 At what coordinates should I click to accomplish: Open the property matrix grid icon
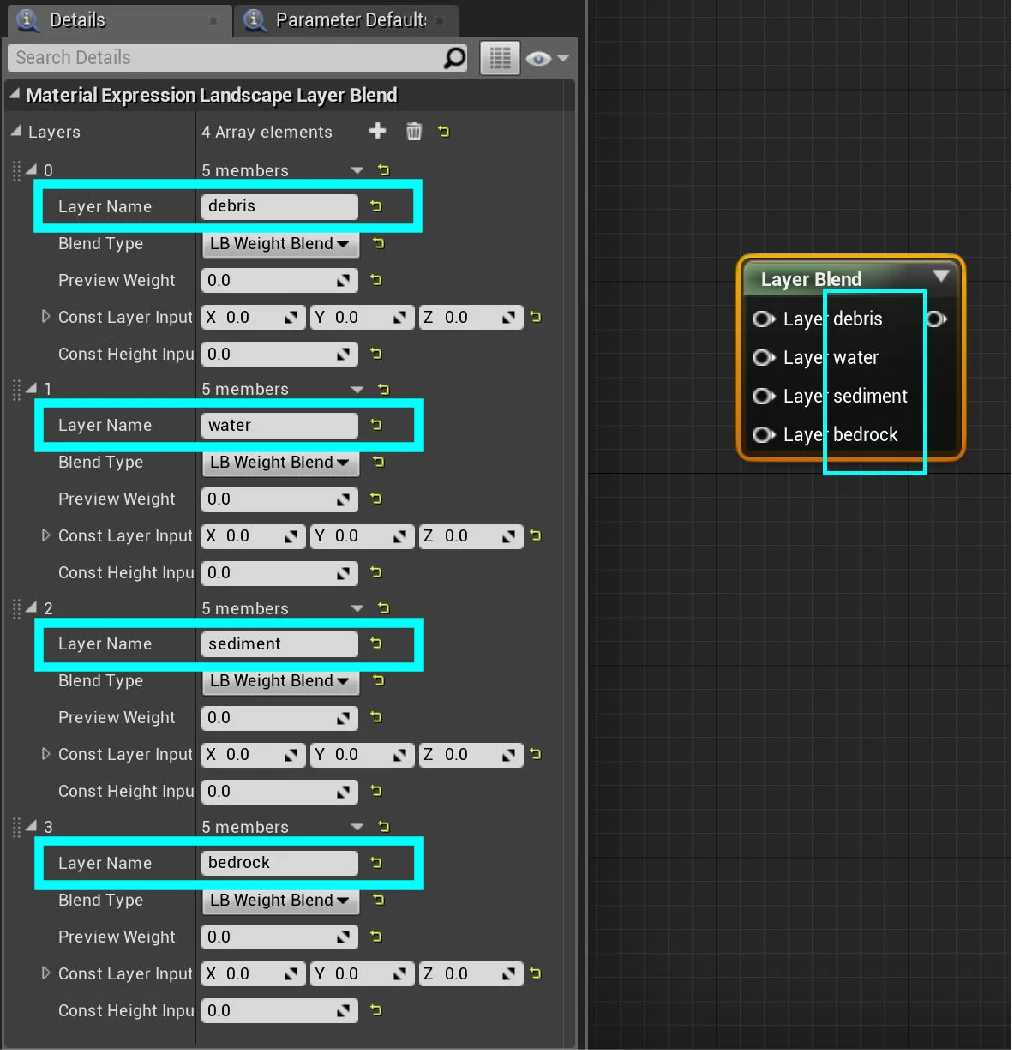[x=498, y=57]
